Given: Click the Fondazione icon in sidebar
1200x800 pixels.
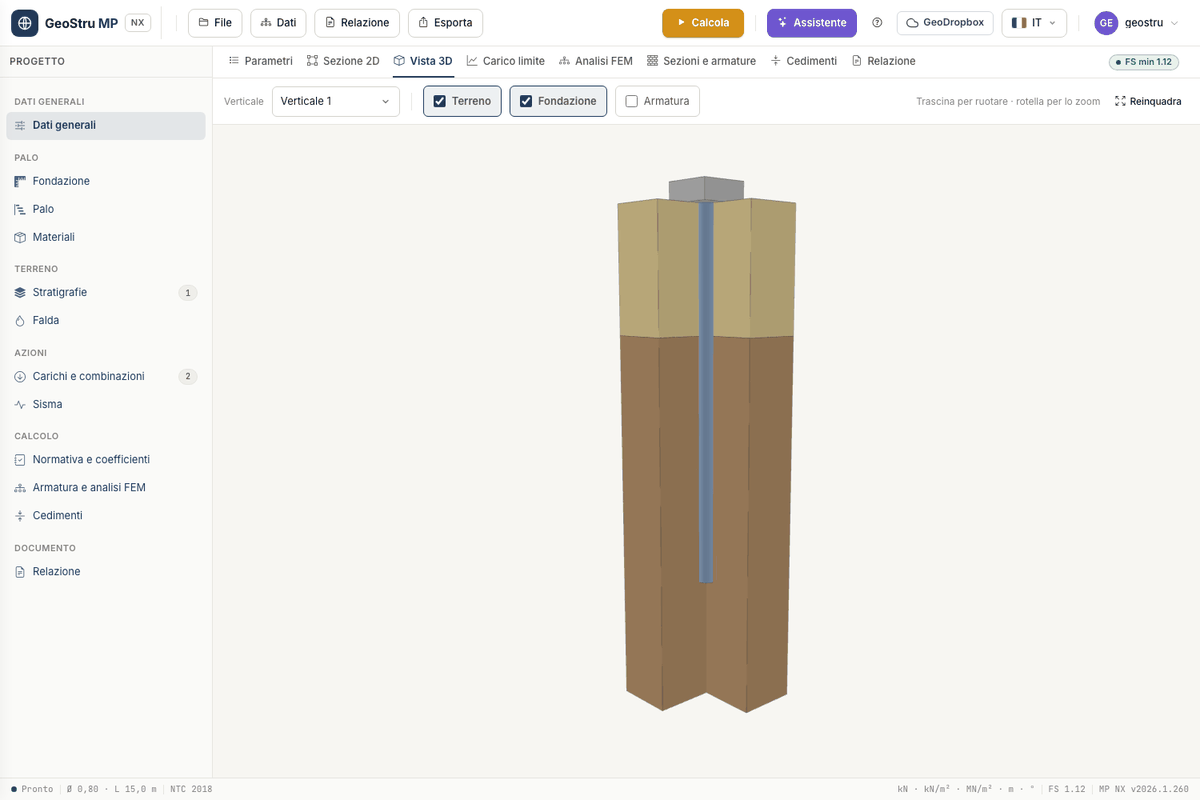Looking at the screenshot, I should pyautogui.click(x=20, y=181).
